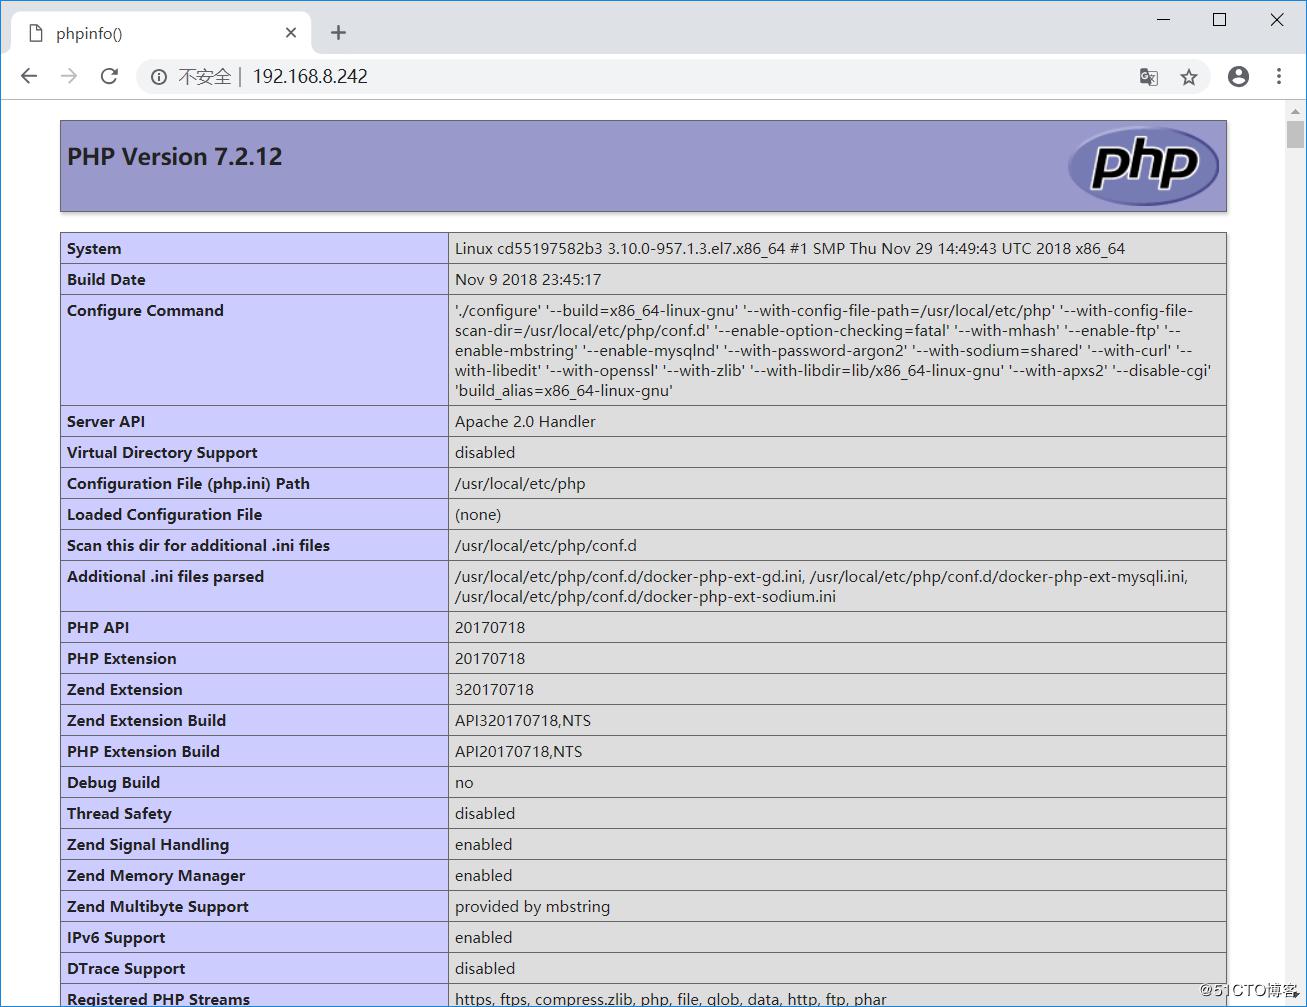Minimize the browser window
The width and height of the screenshot is (1307, 1007).
1164,20
